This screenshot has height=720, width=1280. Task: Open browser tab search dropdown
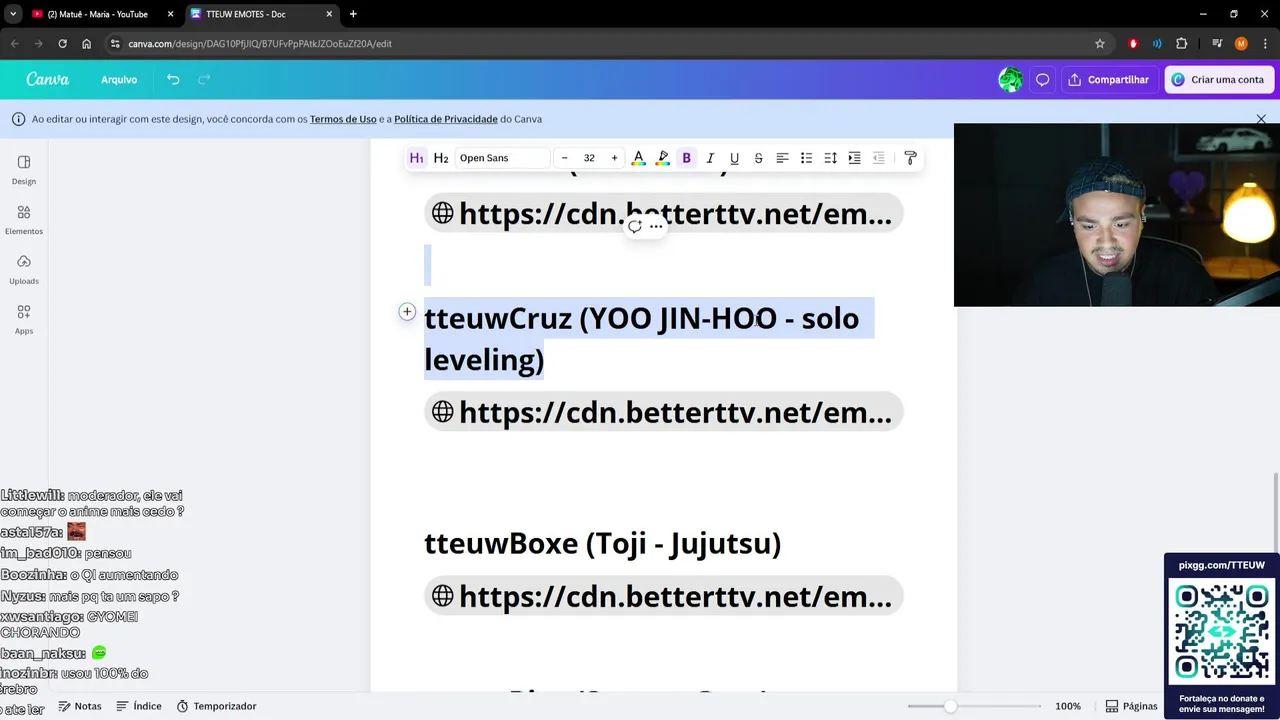click(x=12, y=14)
